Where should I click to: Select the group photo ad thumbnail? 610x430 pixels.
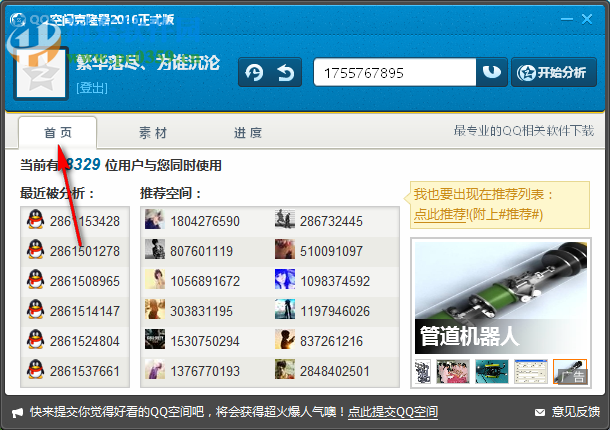[x=453, y=371]
